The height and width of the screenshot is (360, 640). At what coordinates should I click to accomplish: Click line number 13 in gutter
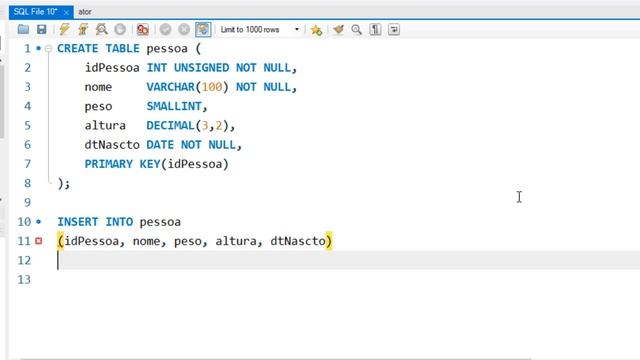[x=24, y=280]
